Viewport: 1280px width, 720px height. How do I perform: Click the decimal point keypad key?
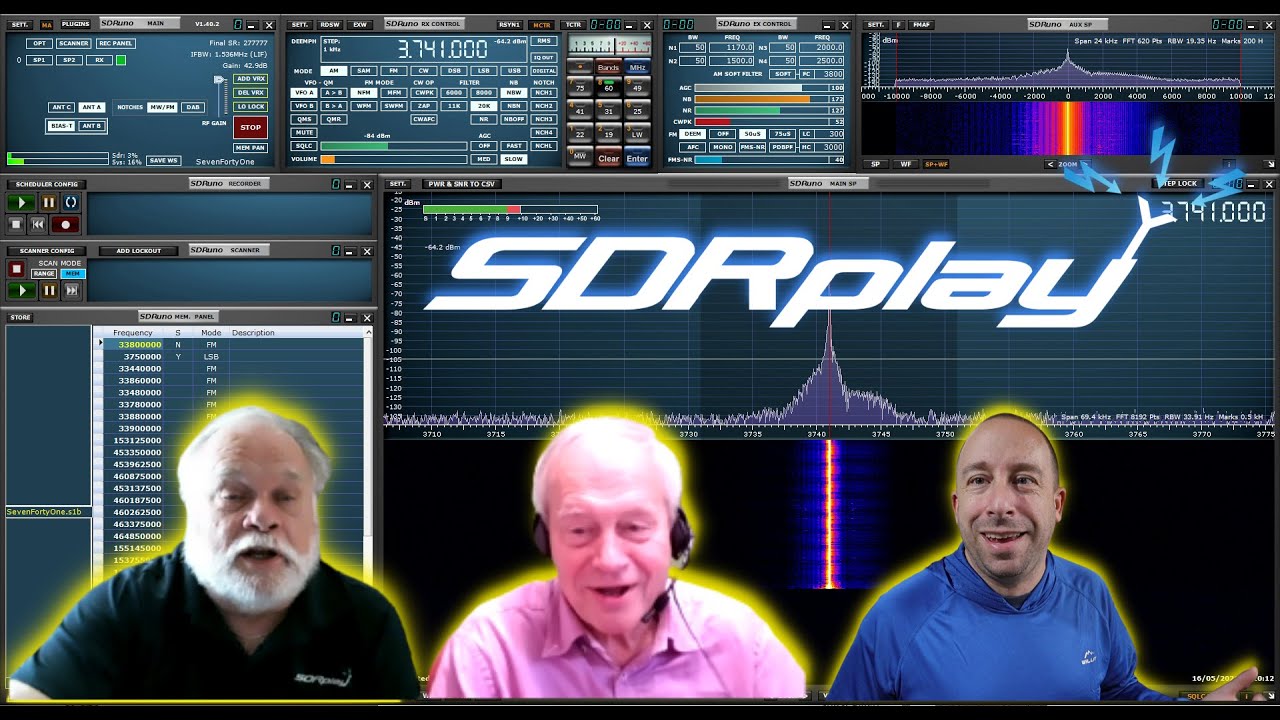click(x=580, y=68)
